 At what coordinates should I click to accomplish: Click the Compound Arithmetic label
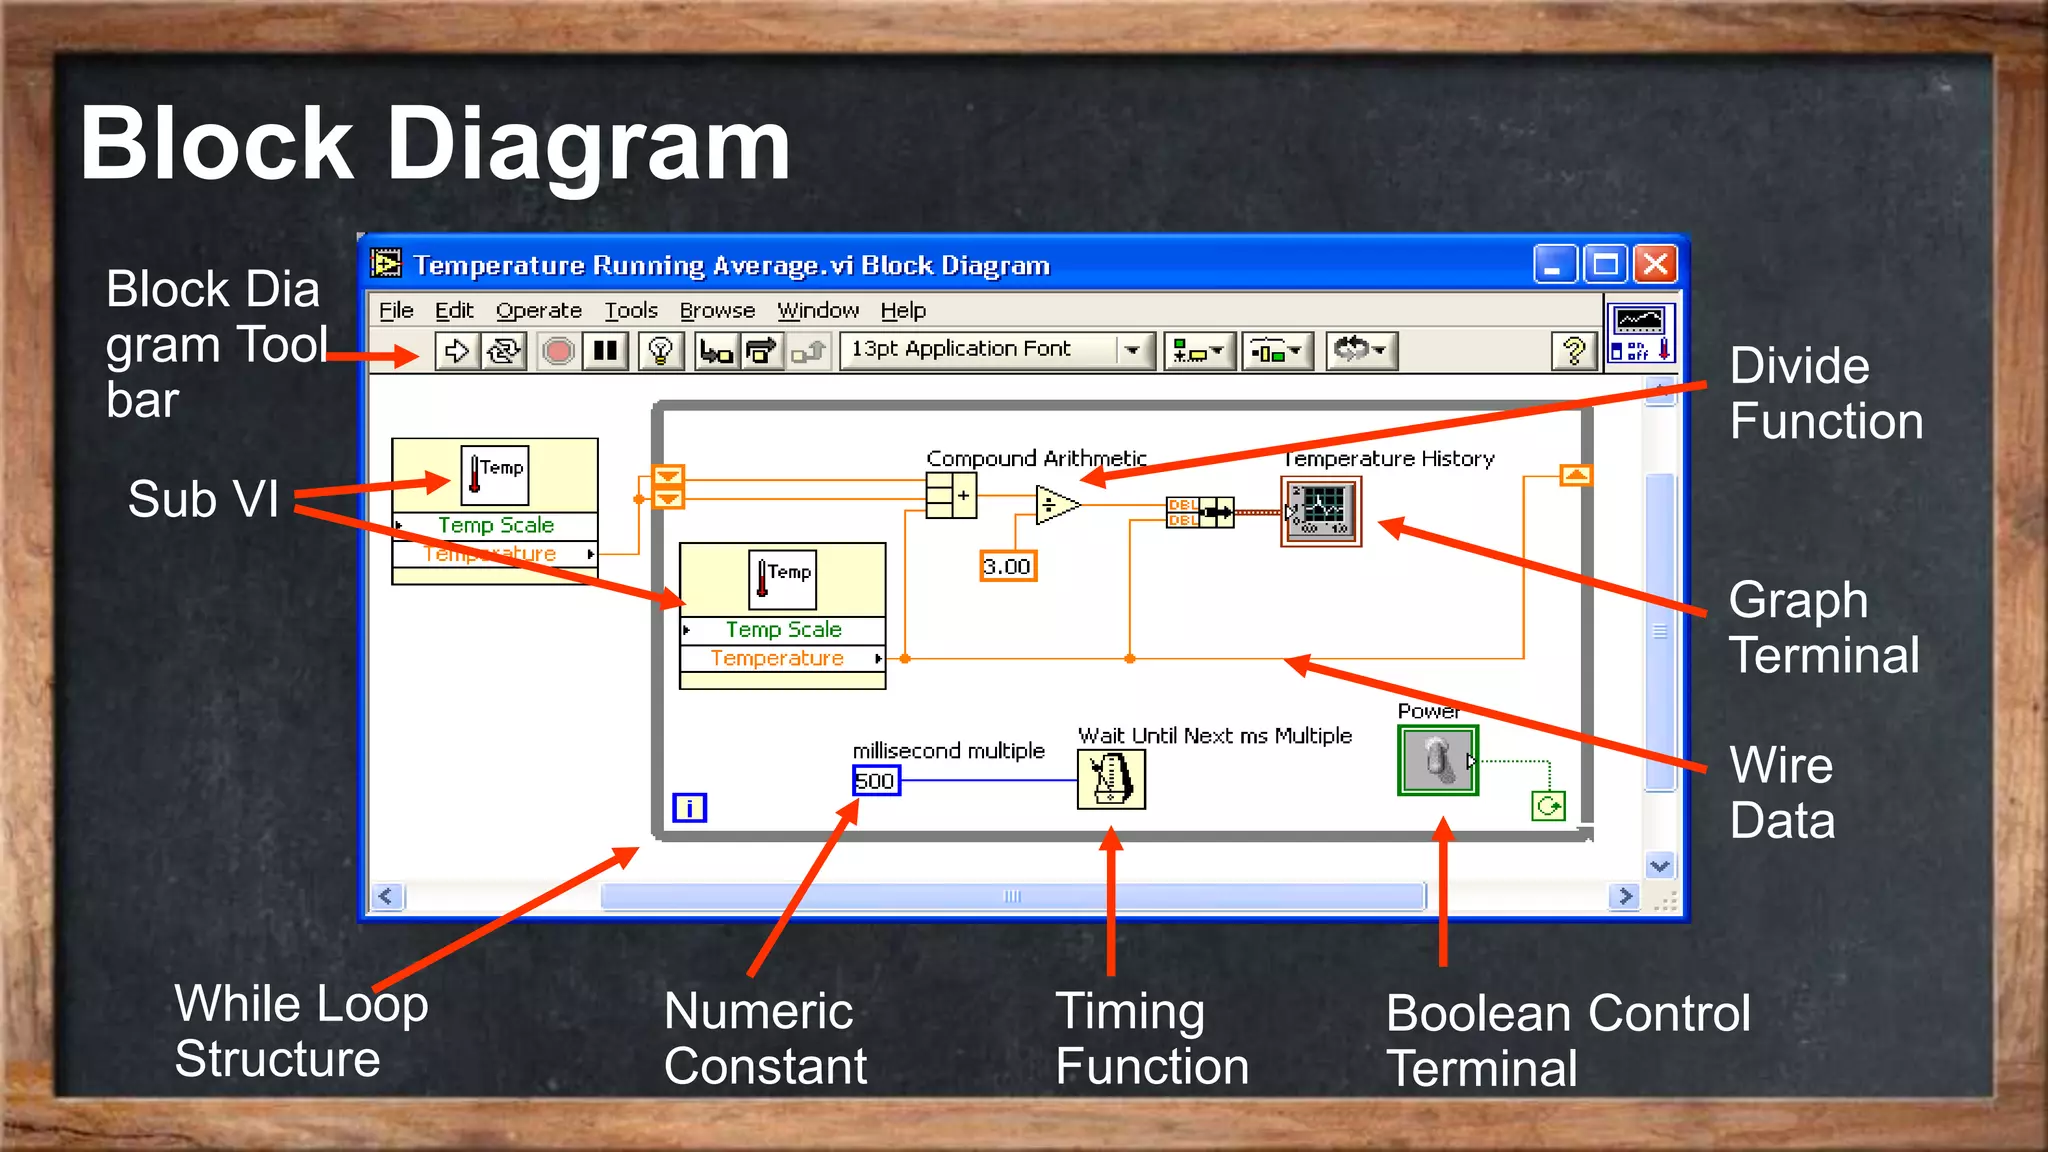pos(1036,458)
